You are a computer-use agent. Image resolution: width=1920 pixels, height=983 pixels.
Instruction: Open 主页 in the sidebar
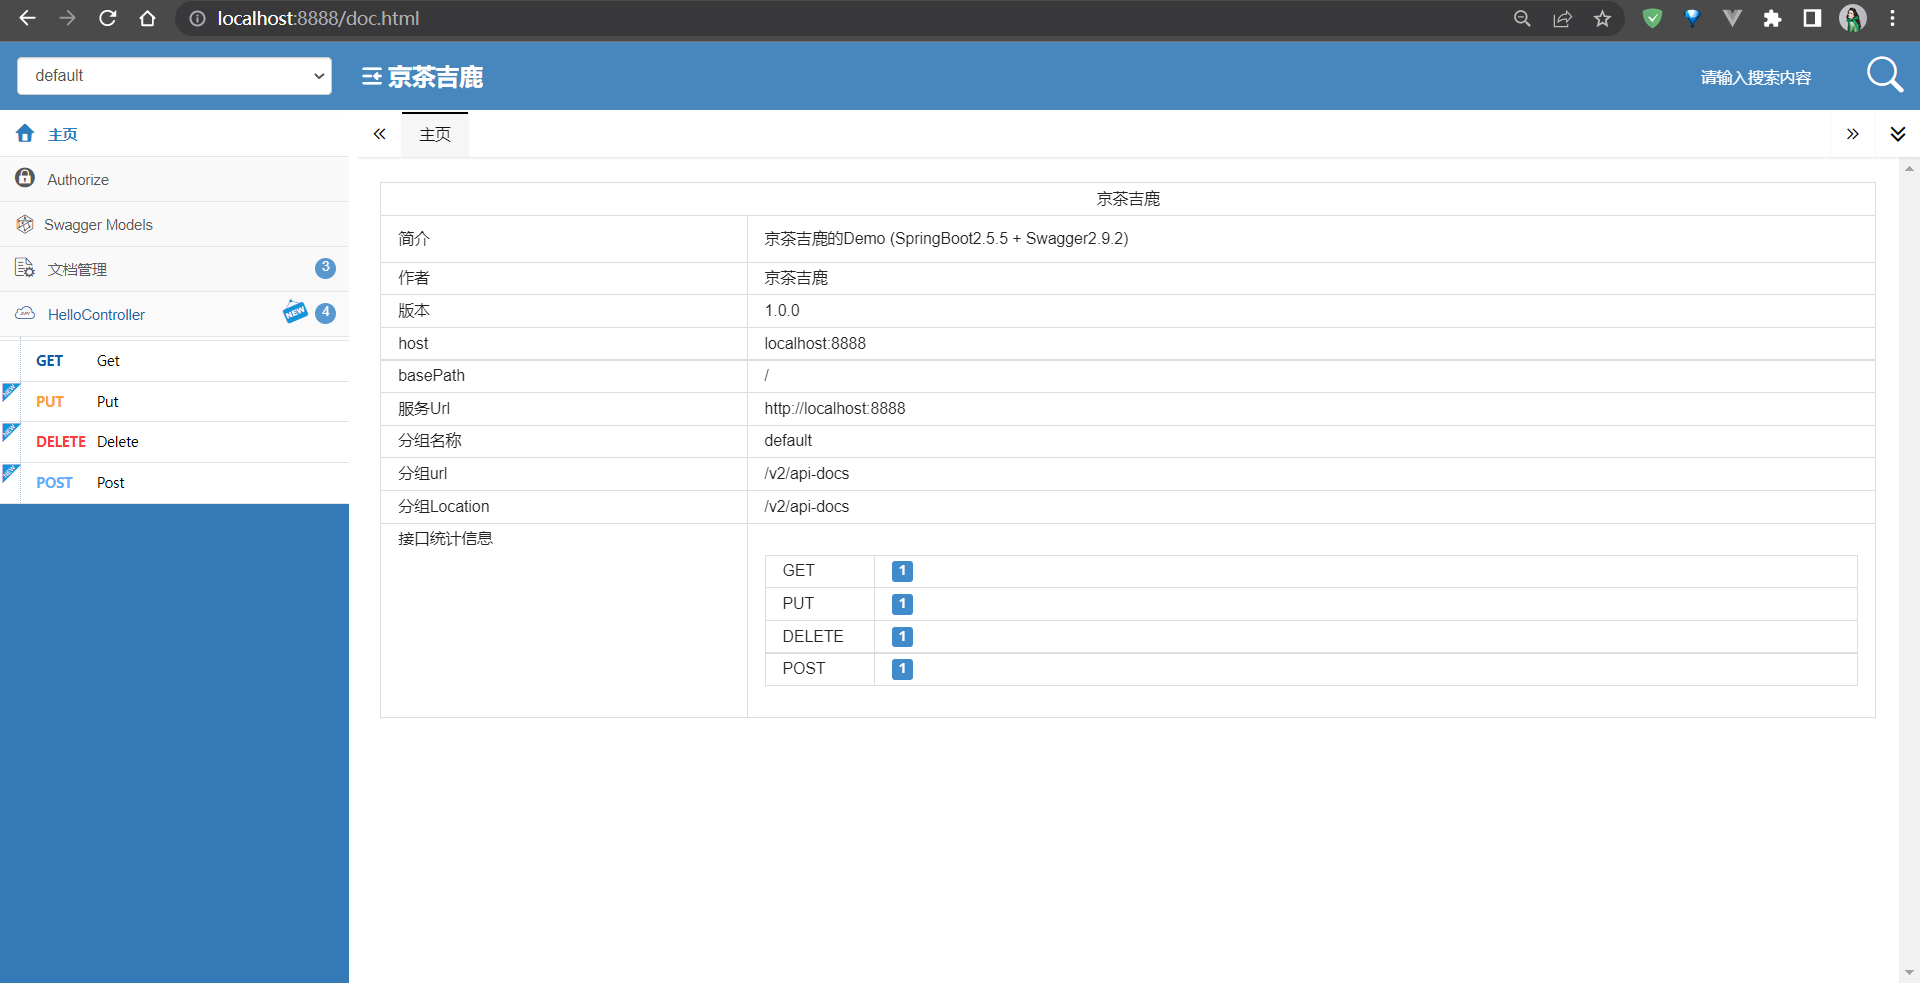click(174, 134)
